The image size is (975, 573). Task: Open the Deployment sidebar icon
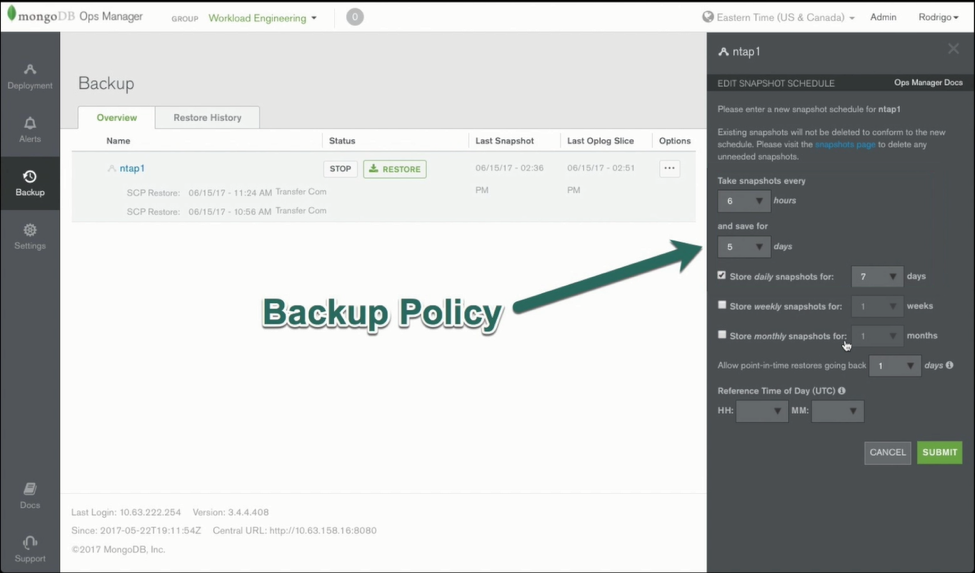pos(30,70)
